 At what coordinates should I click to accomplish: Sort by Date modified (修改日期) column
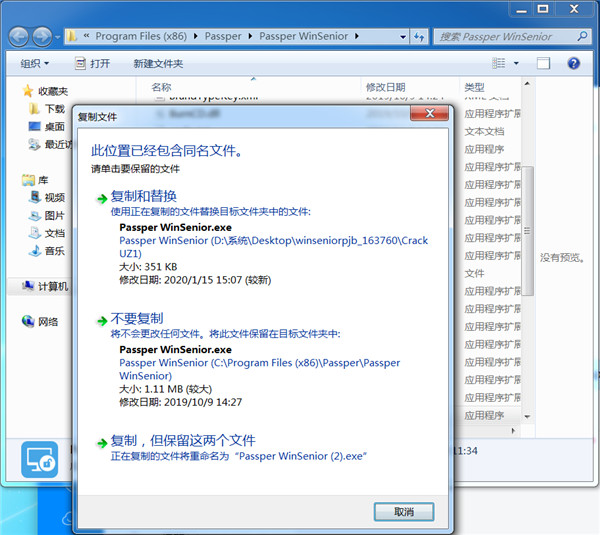(x=385, y=87)
